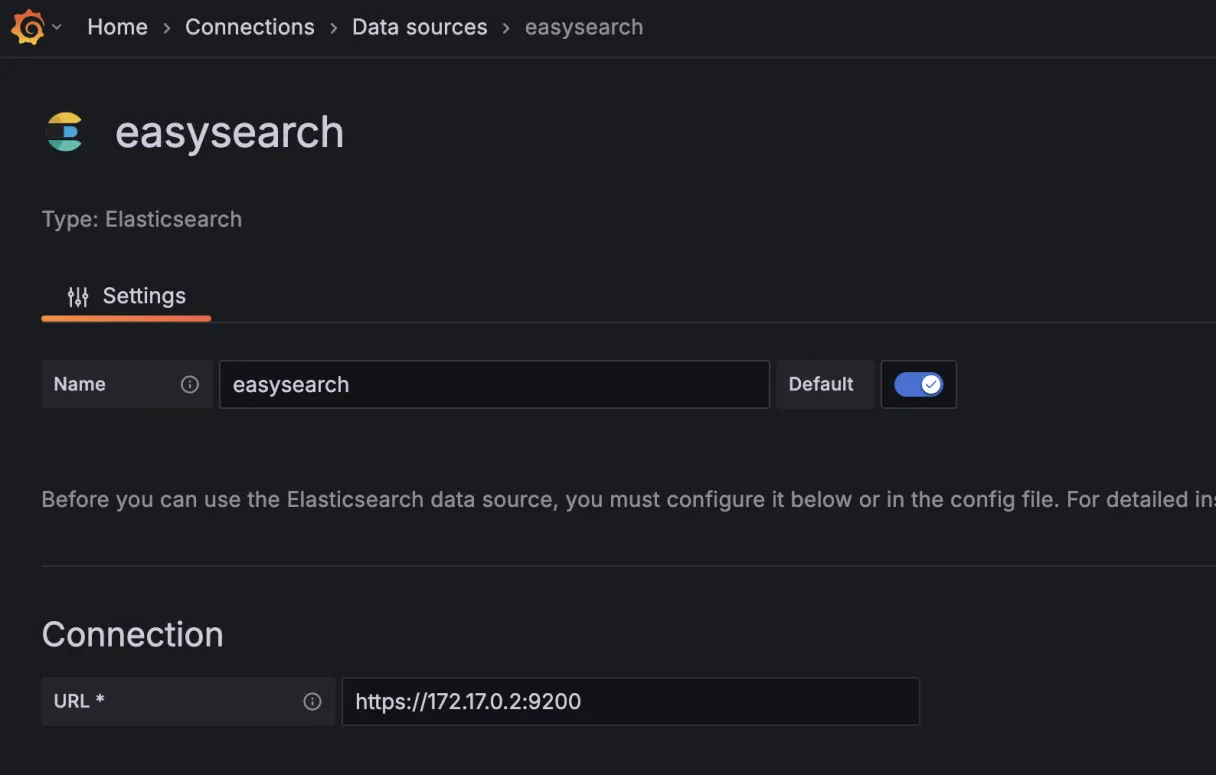Viewport: 1216px width, 775px height.
Task: Open the Connections breadcrumb
Action: click(250, 27)
